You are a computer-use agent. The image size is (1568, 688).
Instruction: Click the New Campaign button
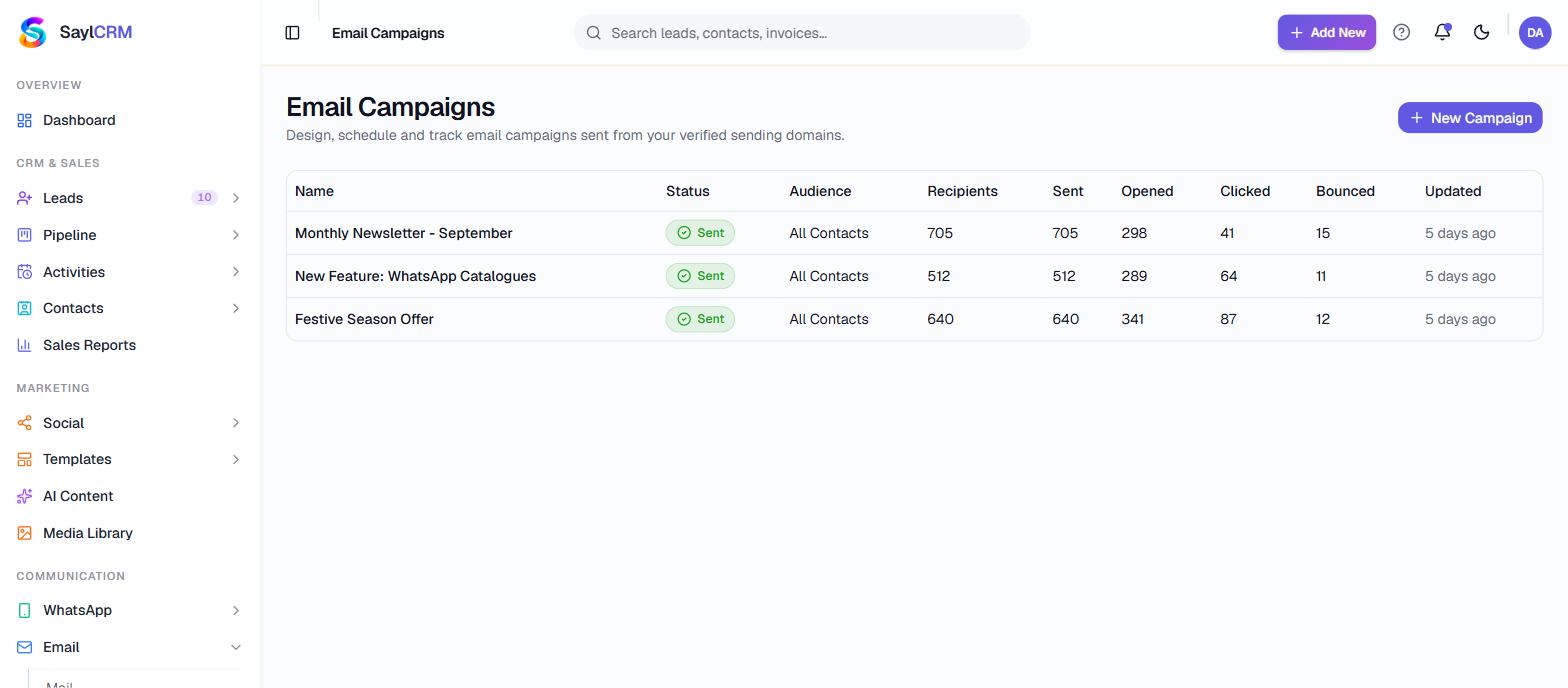coord(1470,118)
